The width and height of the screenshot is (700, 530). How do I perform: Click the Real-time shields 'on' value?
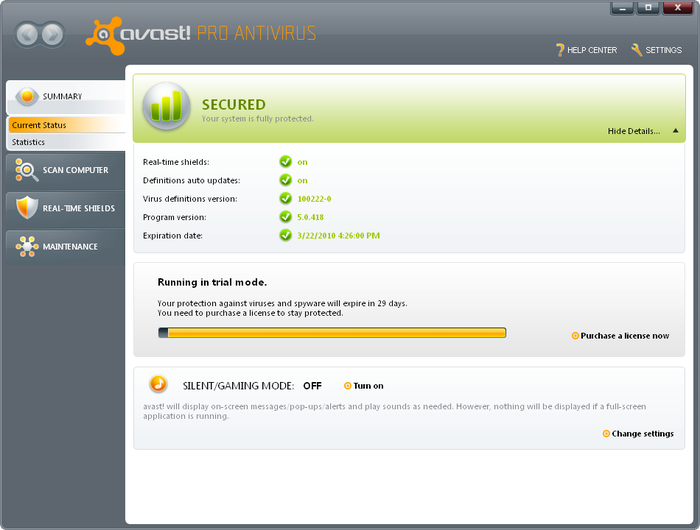[x=302, y=162]
